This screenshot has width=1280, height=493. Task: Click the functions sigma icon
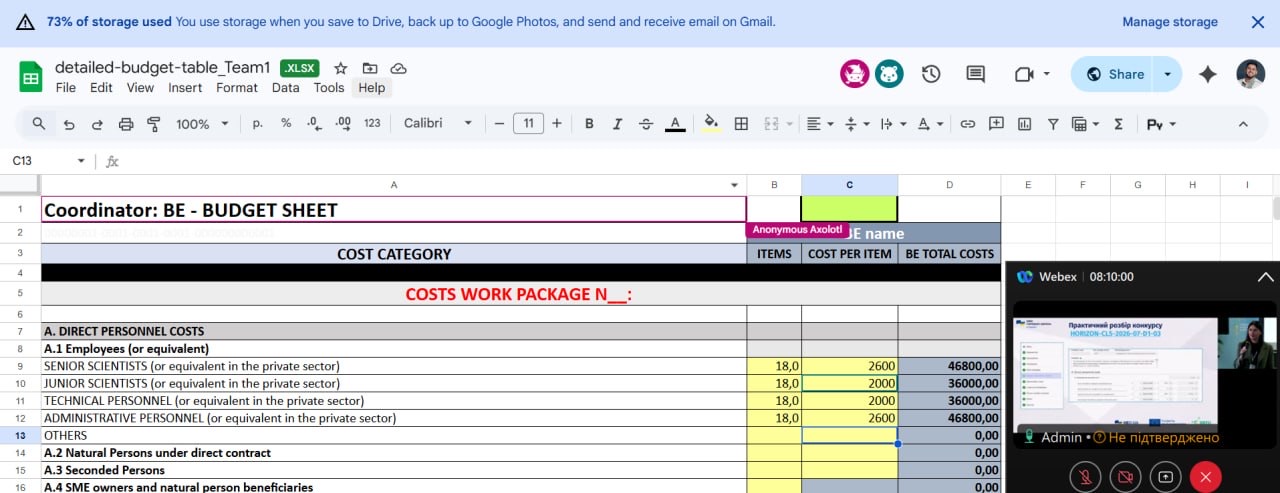[1118, 124]
